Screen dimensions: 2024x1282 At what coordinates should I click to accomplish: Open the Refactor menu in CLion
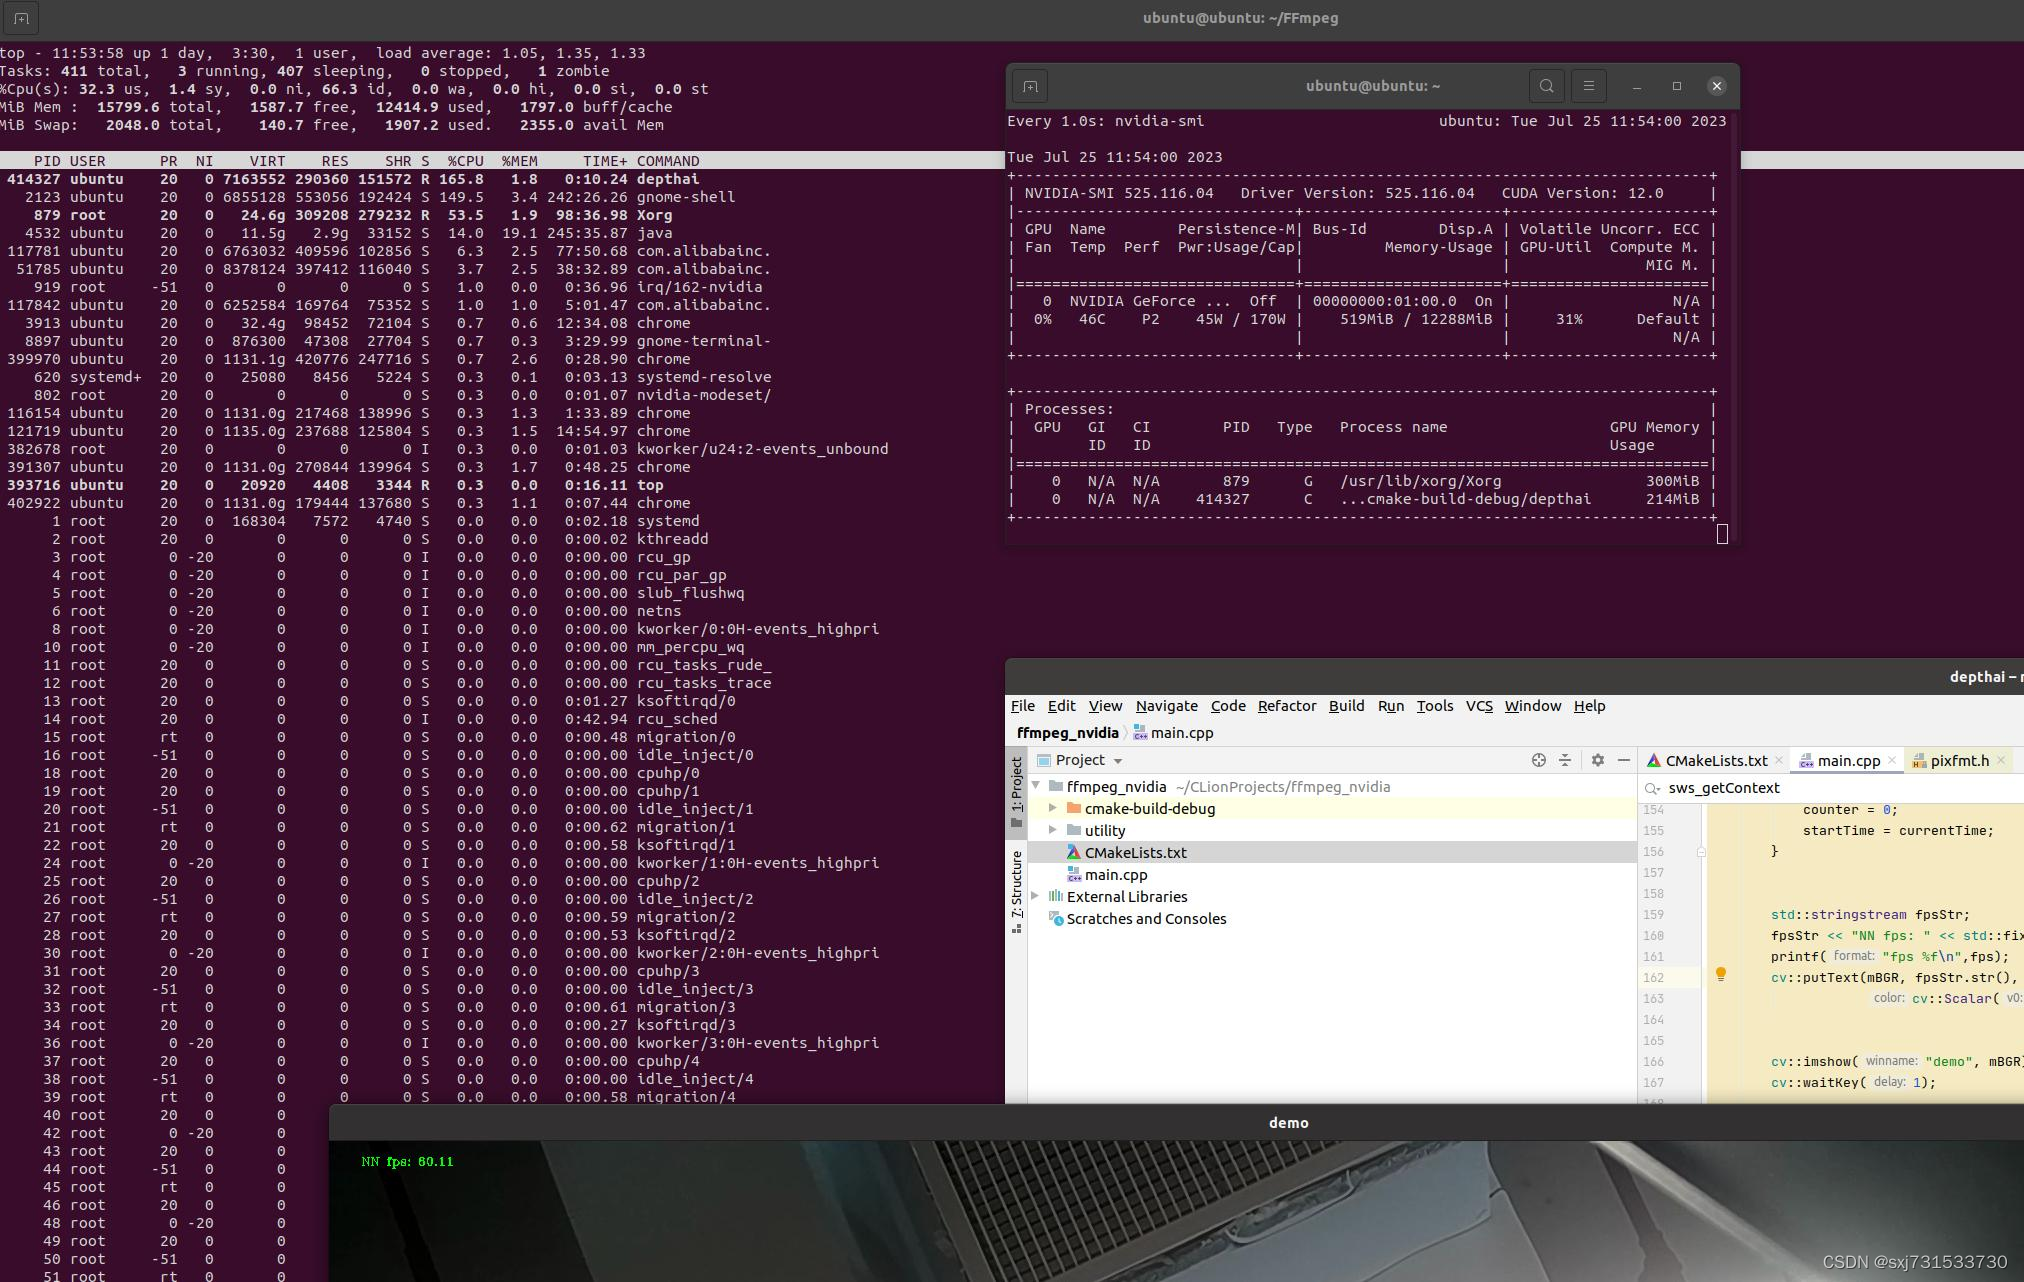[x=1287, y=706]
